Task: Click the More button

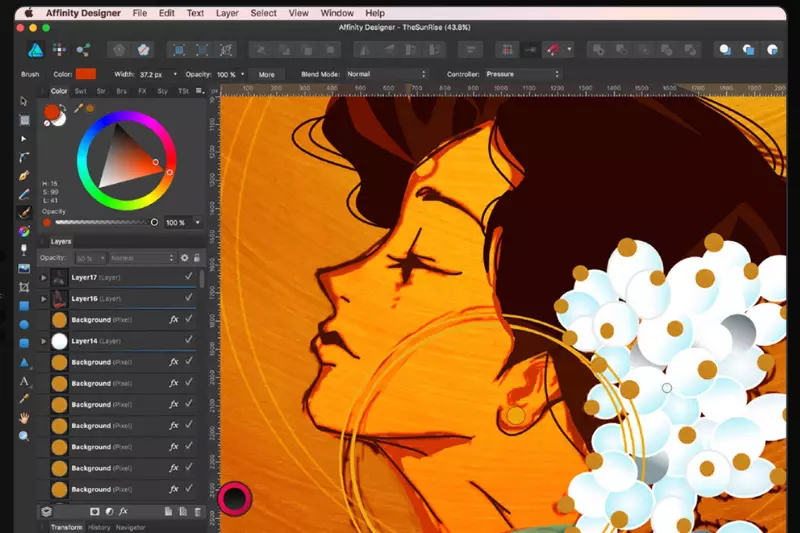Action: 266,74
